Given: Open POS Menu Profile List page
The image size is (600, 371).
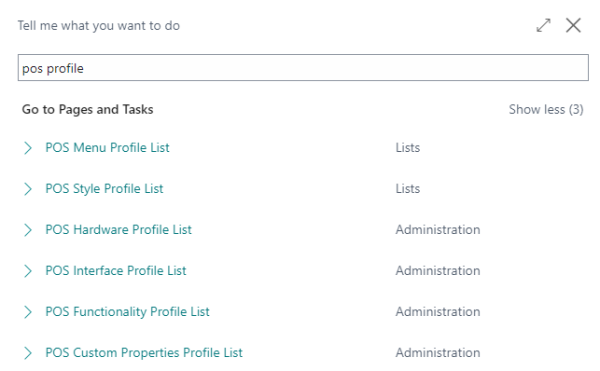Looking at the screenshot, I should pyautogui.click(x=107, y=148).
